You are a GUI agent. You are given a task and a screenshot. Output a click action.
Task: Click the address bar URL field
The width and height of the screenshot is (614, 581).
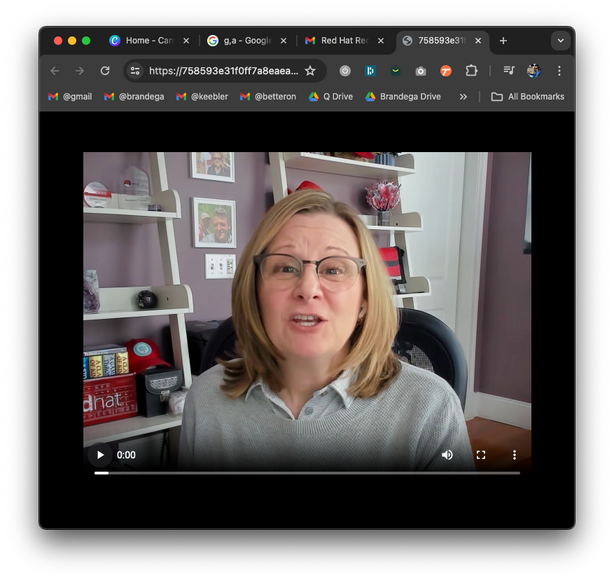pos(223,71)
